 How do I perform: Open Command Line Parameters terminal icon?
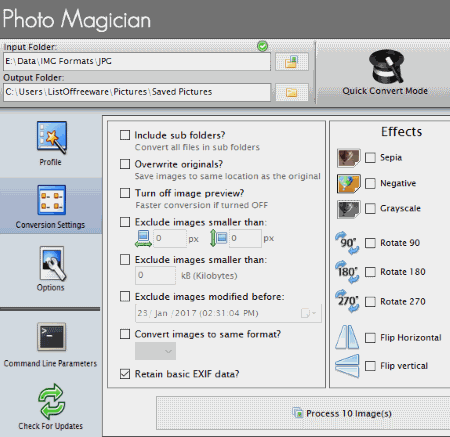tap(51, 337)
